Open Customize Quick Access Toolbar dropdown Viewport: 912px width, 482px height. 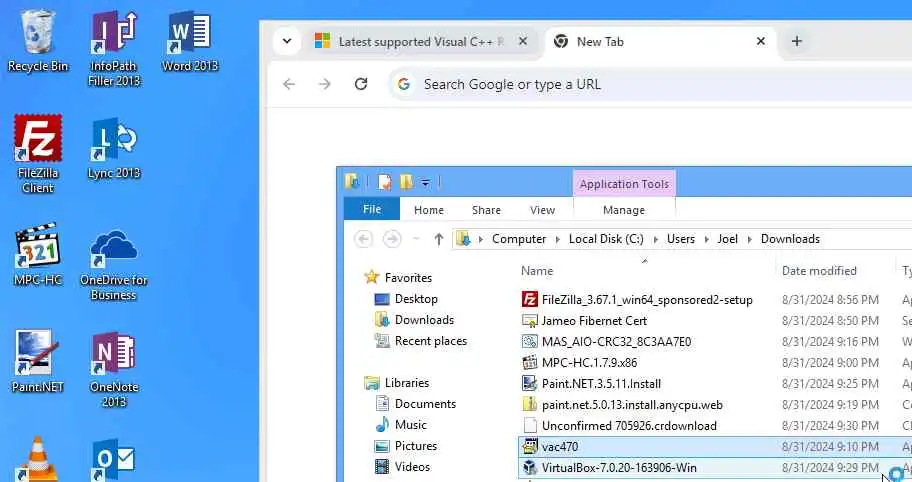[x=426, y=183]
